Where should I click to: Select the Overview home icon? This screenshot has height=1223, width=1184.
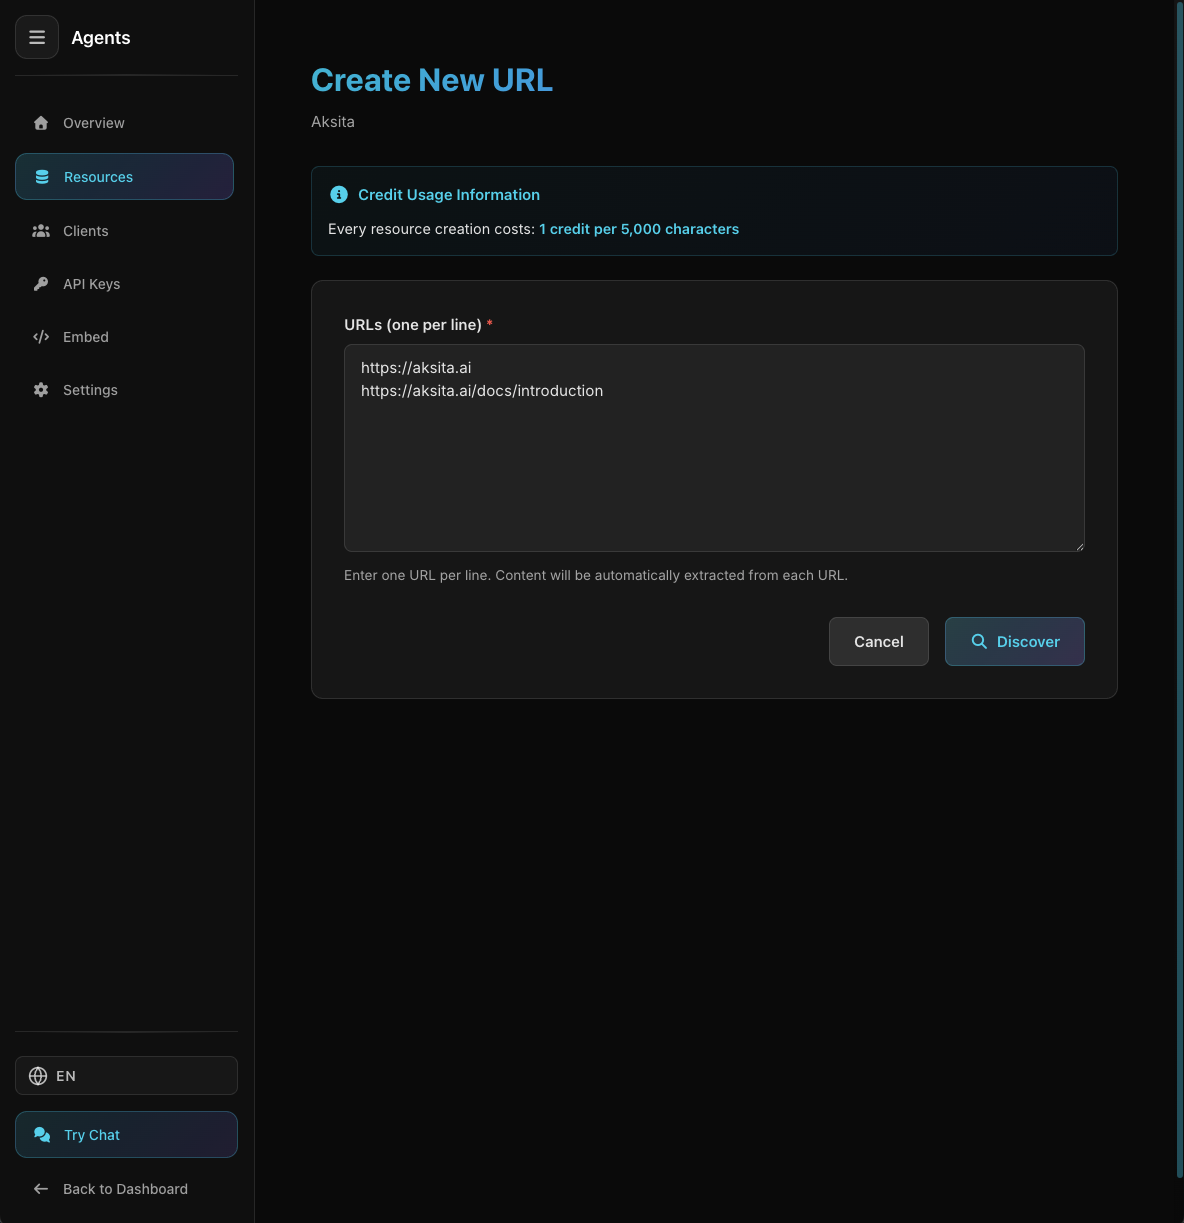click(41, 122)
